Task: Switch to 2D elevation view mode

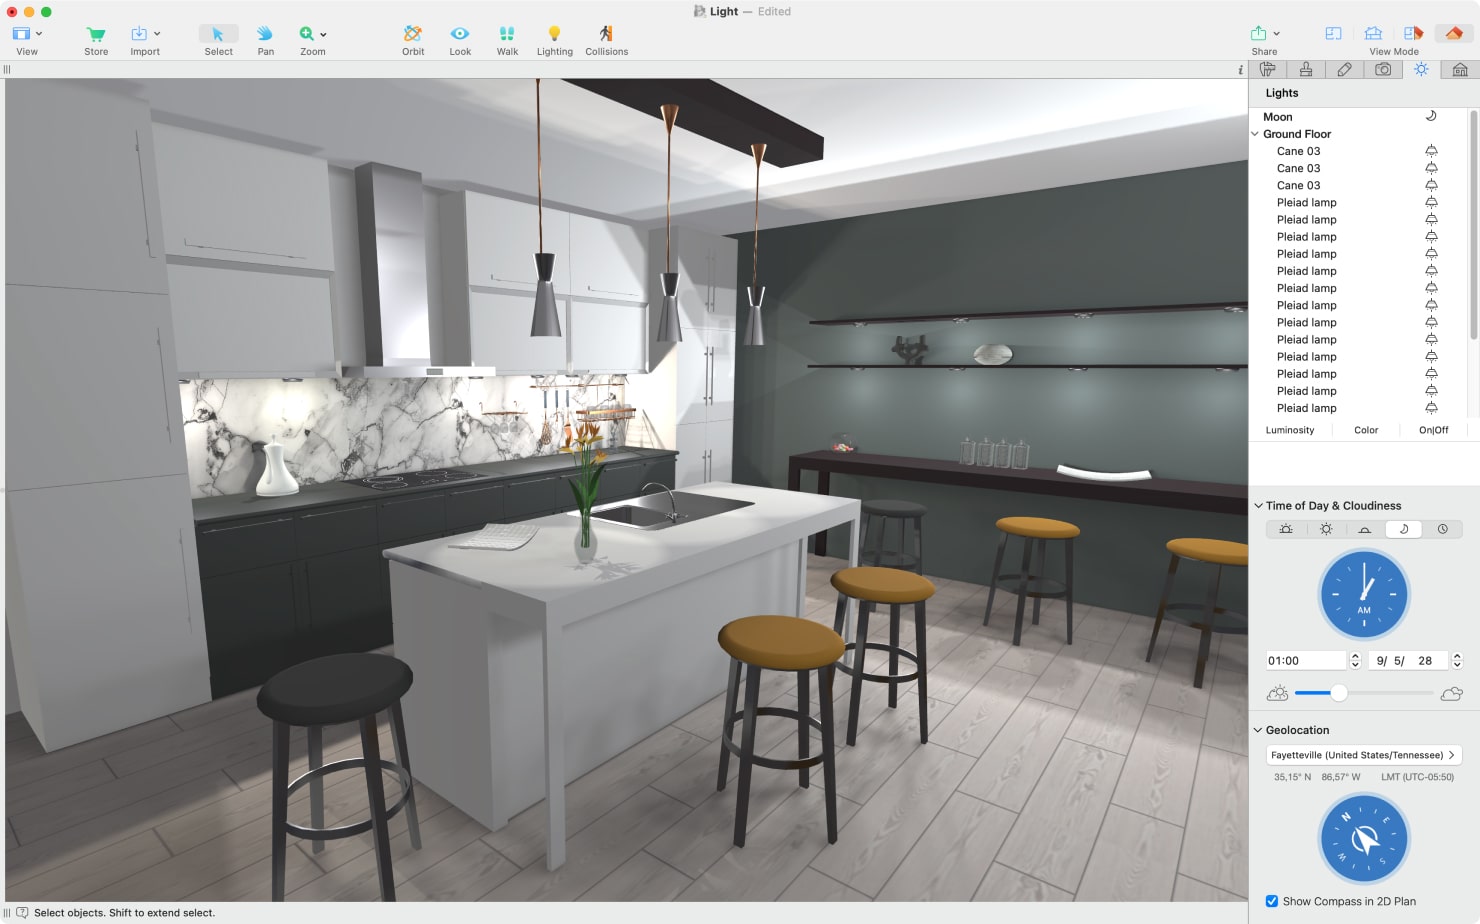Action: [x=1373, y=34]
